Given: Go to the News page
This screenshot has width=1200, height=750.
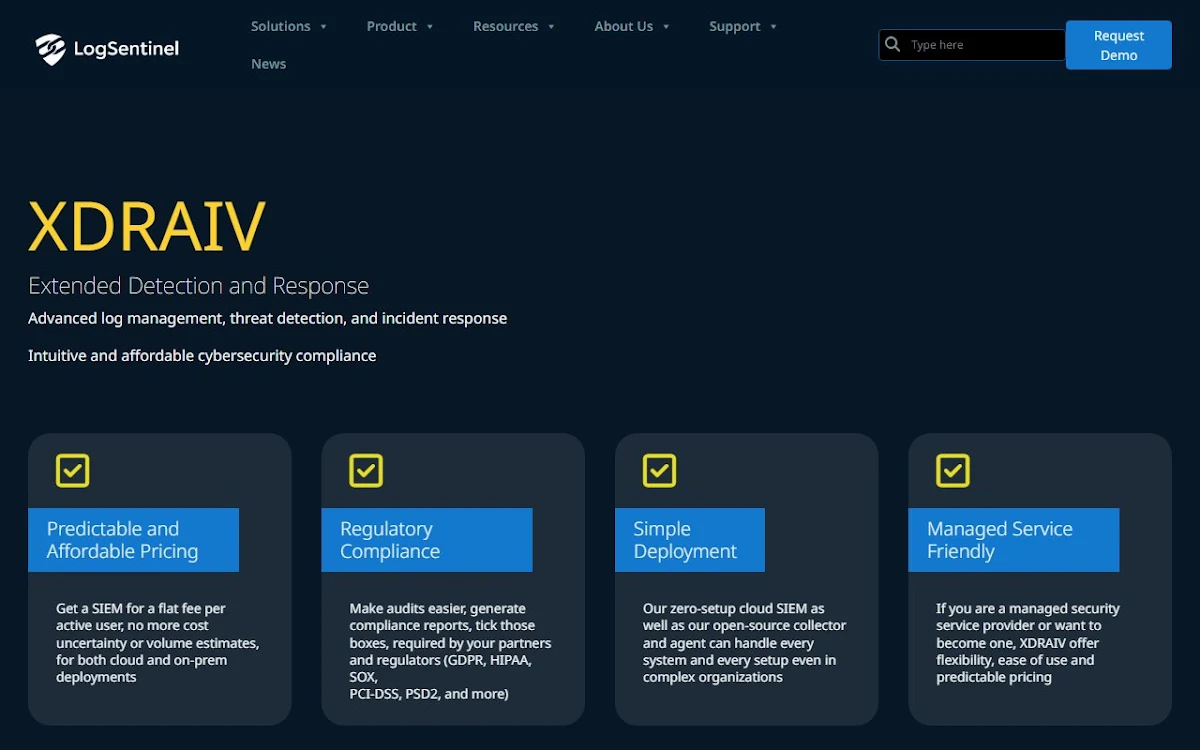Looking at the screenshot, I should pos(269,64).
